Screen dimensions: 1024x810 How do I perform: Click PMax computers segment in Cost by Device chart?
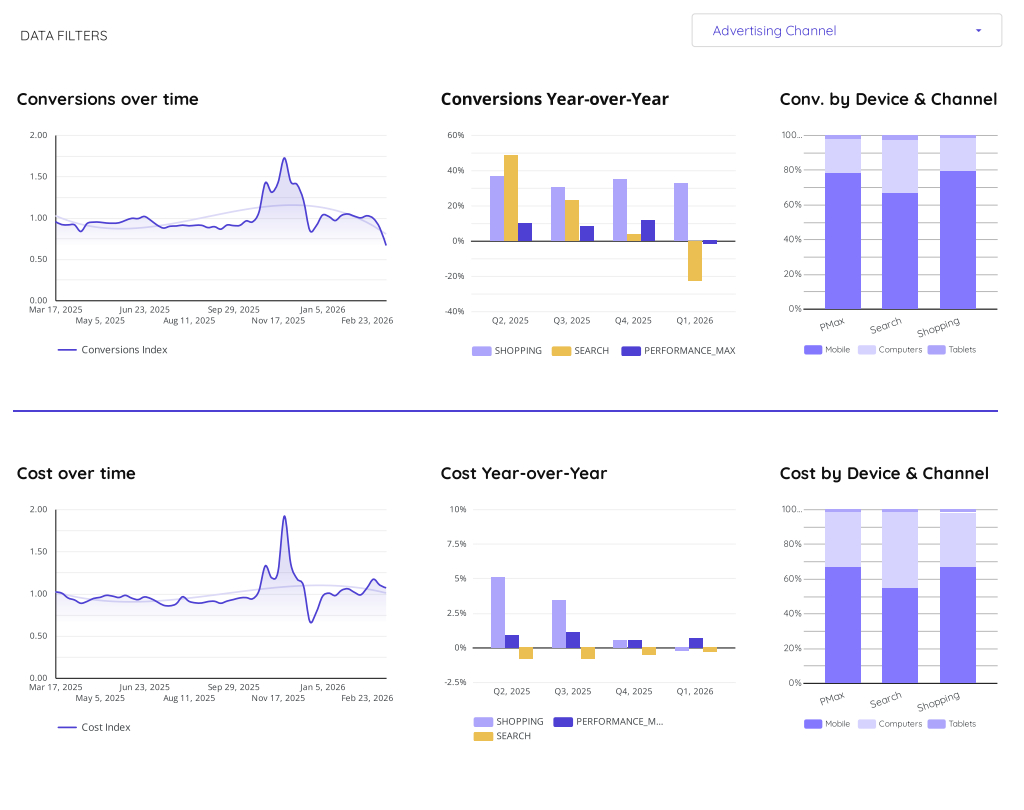point(842,540)
